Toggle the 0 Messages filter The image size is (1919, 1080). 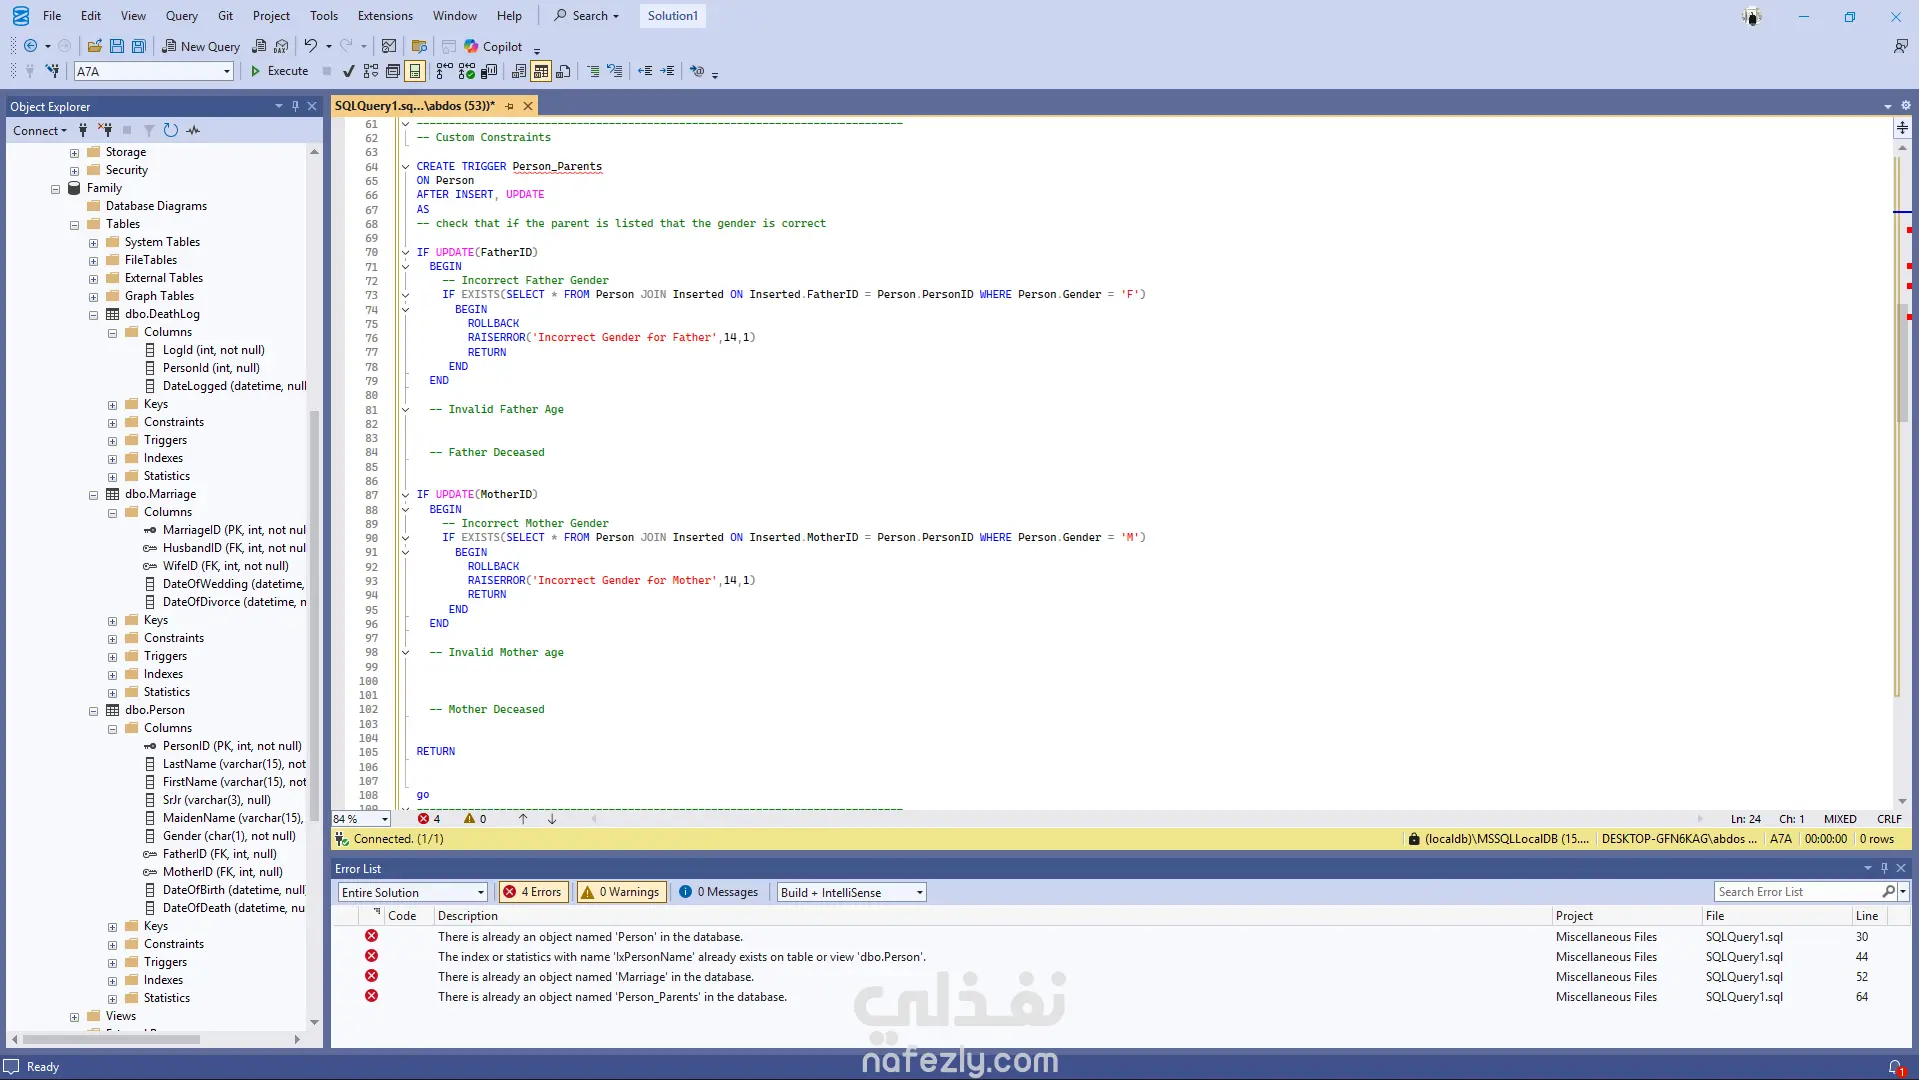(719, 892)
